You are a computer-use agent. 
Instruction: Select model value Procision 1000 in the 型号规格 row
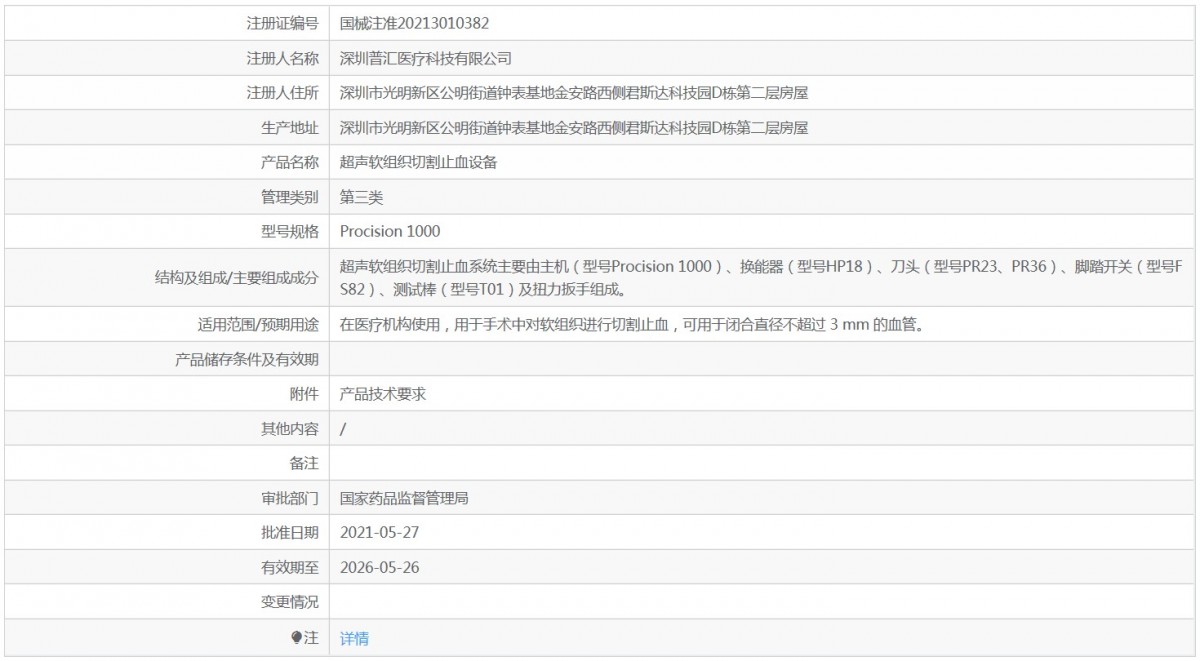click(390, 231)
